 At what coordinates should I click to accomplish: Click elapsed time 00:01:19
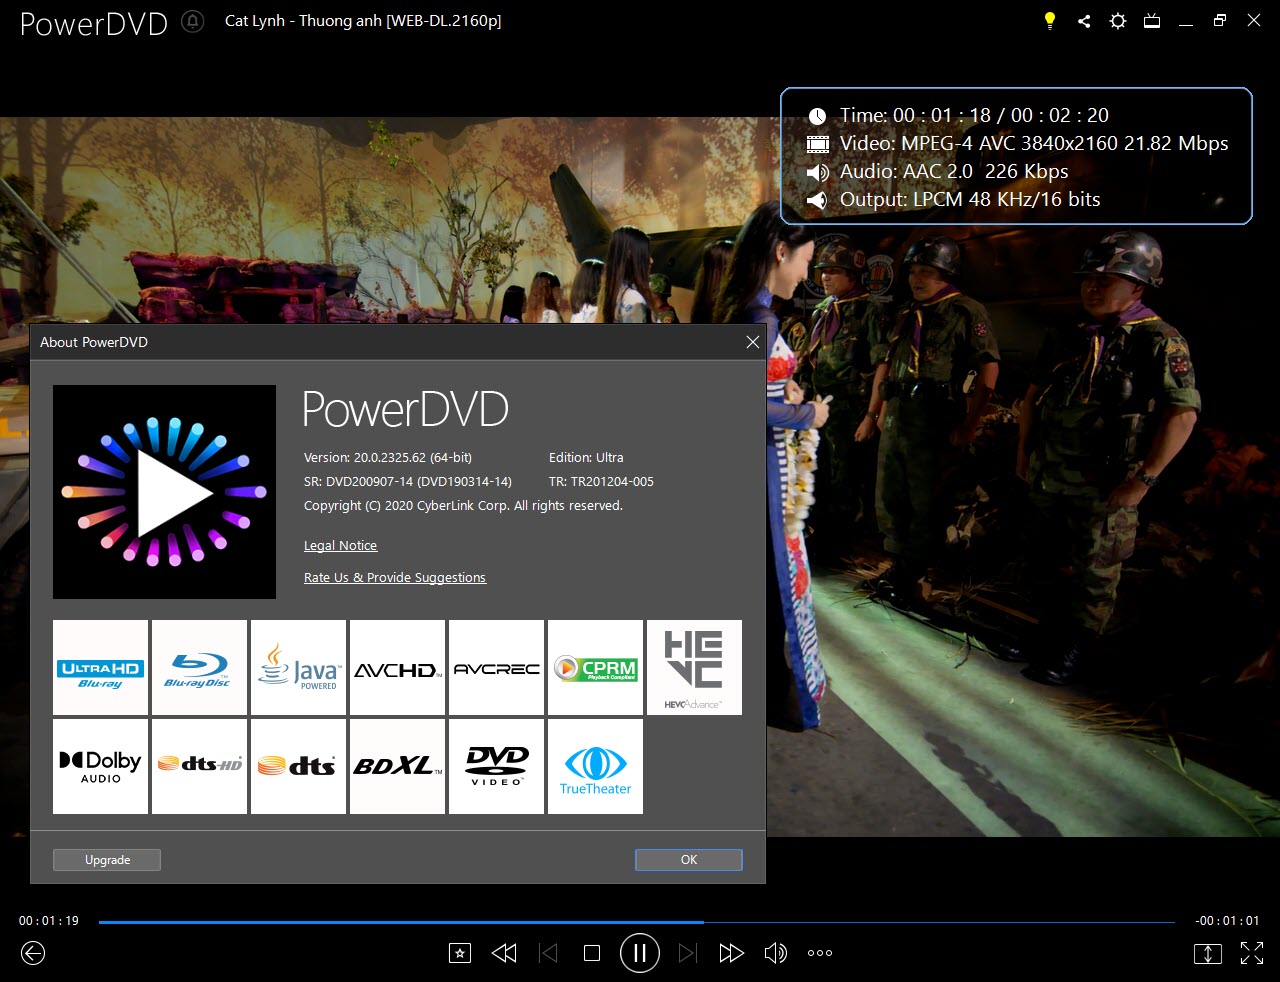(x=49, y=921)
